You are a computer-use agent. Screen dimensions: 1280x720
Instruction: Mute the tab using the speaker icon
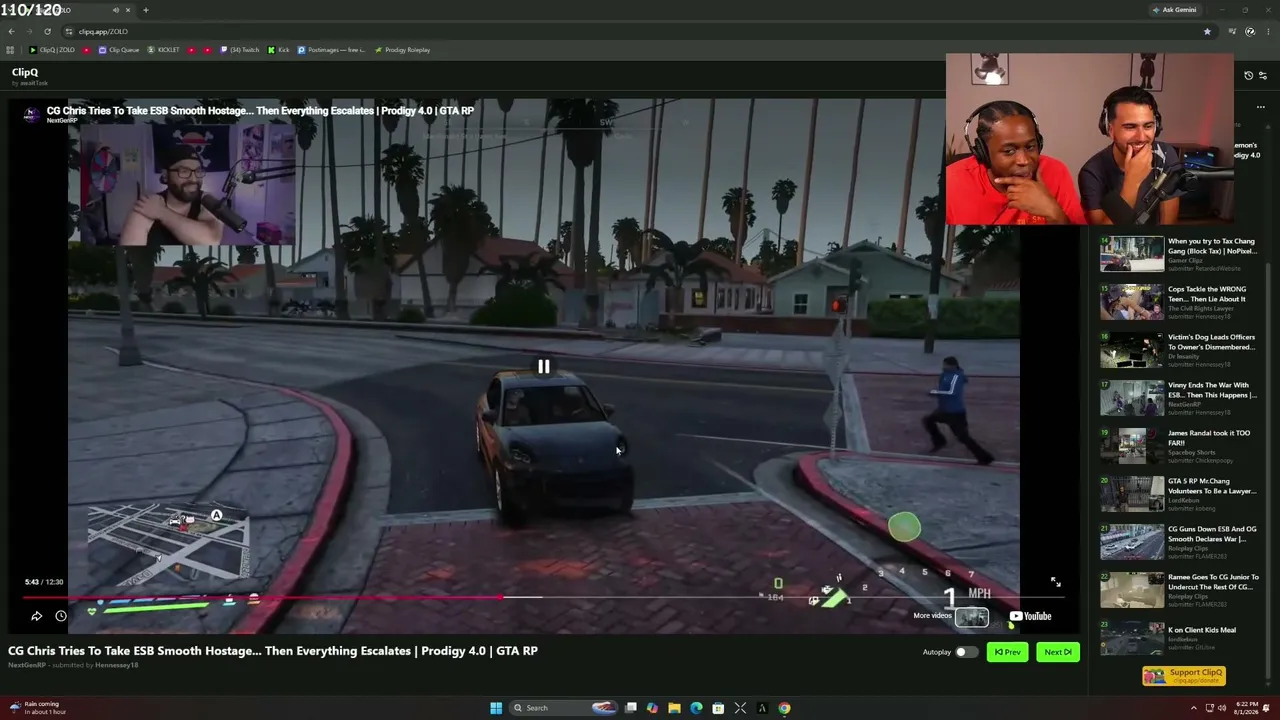116,10
